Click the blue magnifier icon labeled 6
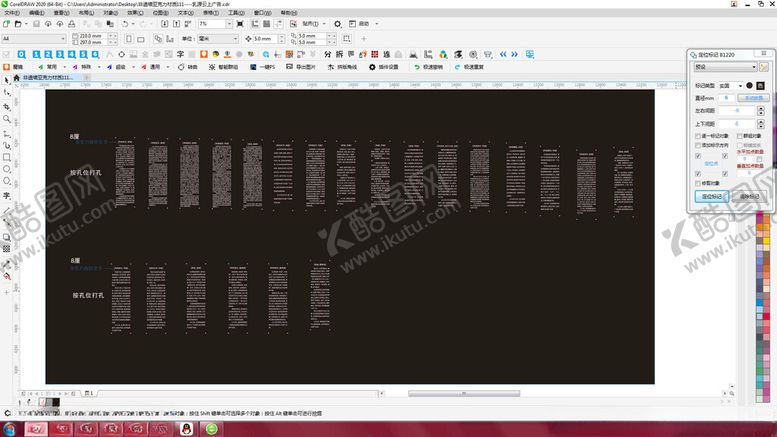This screenshot has height=437, width=777. pos(95,55)
